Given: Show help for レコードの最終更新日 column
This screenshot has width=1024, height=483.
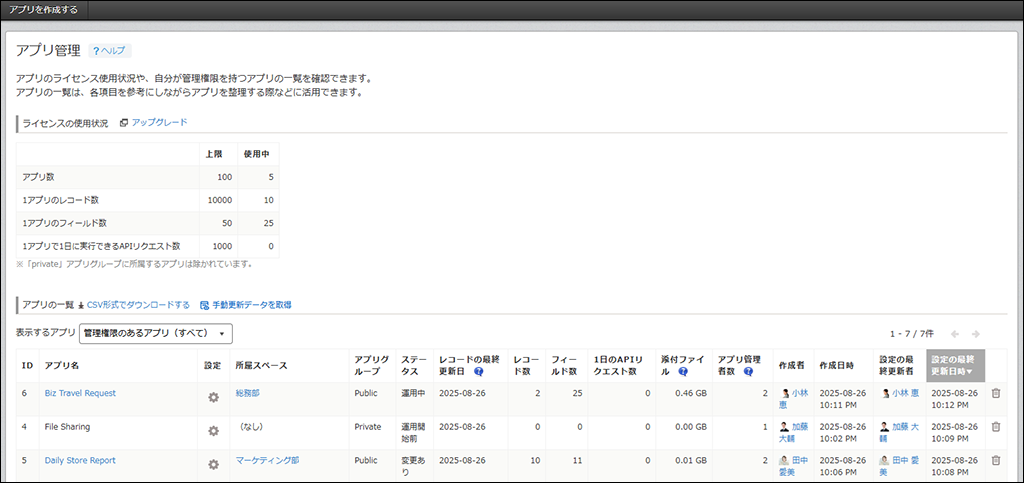Looking at the screenshot, I should [x=479, y=372].
